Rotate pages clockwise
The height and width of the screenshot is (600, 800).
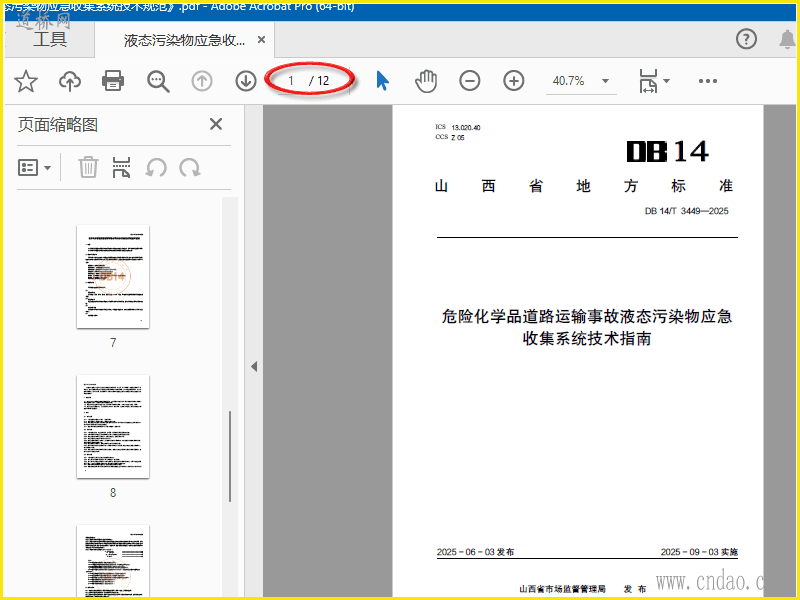coord(190,167)
